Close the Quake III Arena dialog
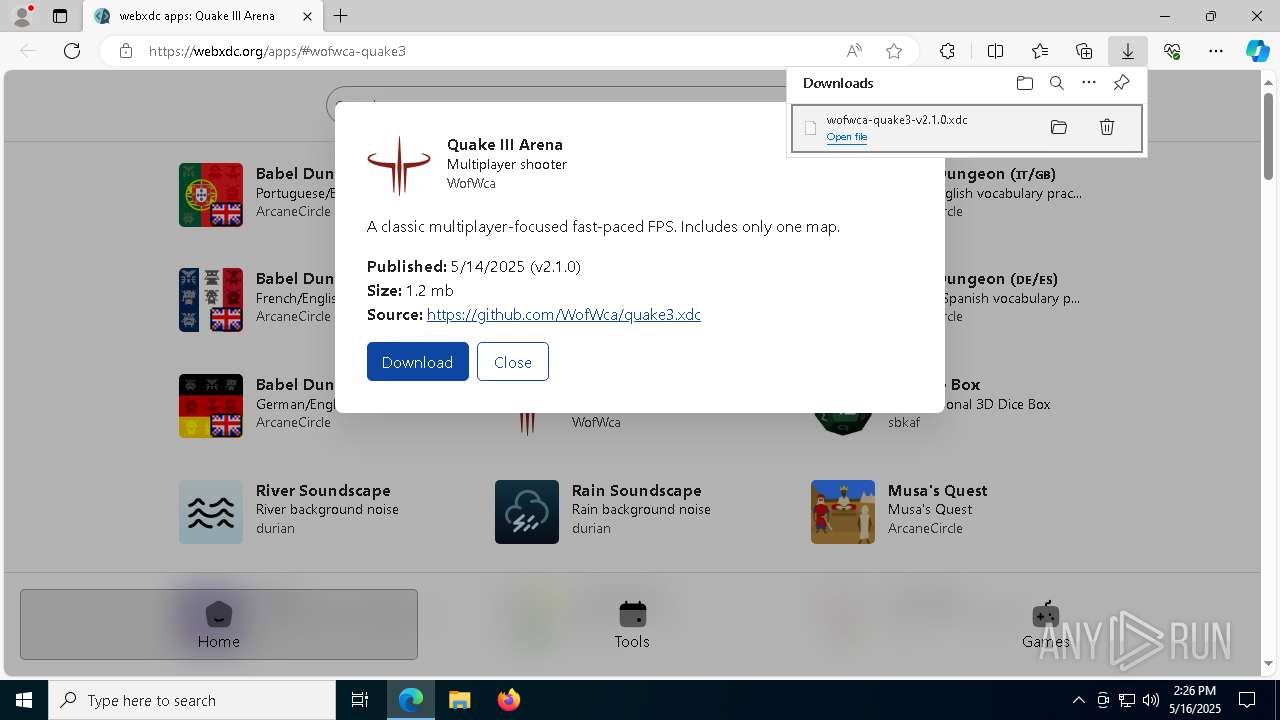The height and width of the screenshot is (720, 1280). [513, 362]
